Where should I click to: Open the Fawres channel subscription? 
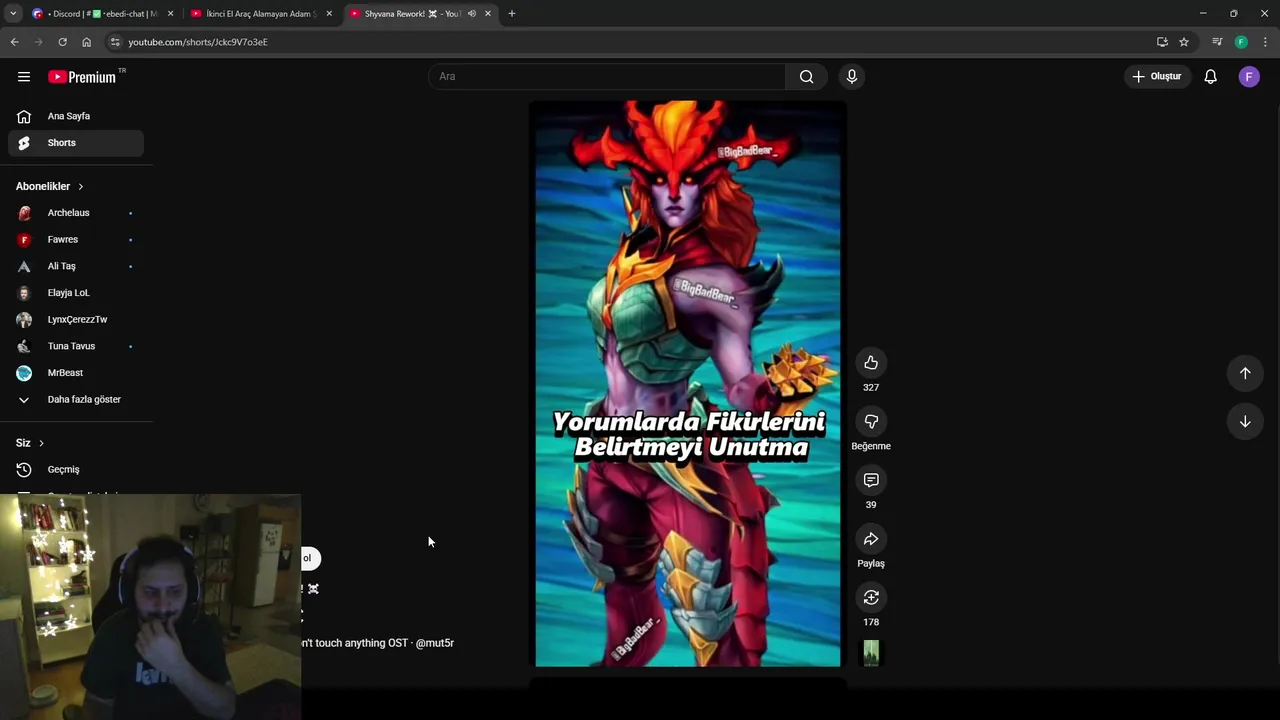[x=76, y=240]
